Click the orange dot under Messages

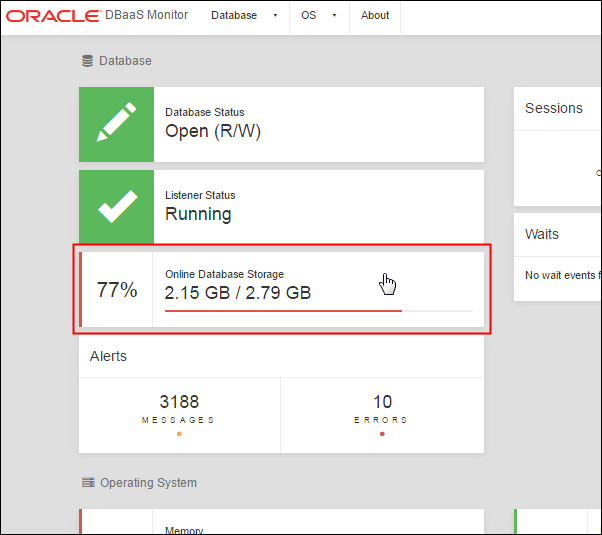pyautogui.click(x=179, y=434)
